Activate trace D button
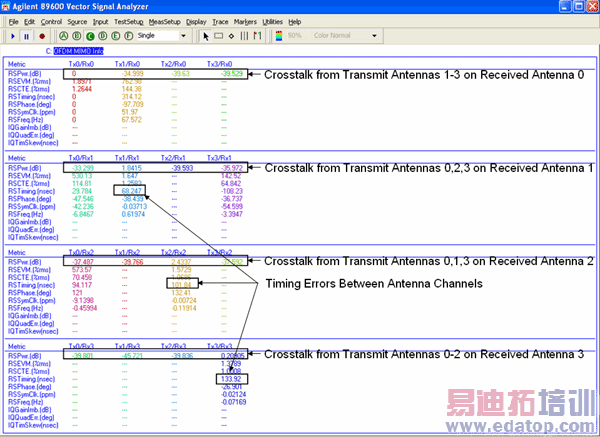600x437 pixels. 103,36
